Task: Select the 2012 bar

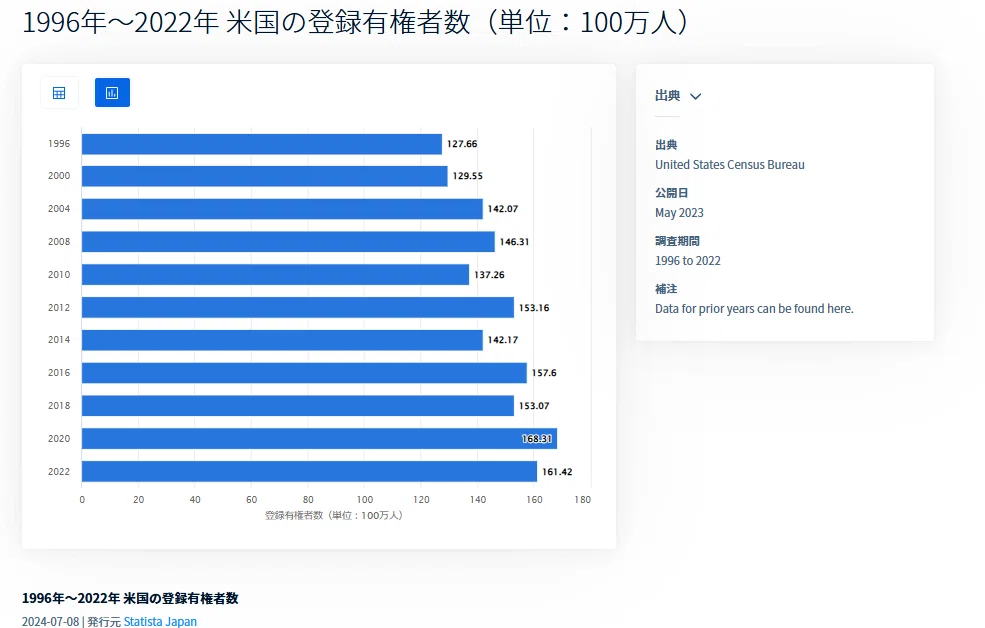Action: (298, 307)
